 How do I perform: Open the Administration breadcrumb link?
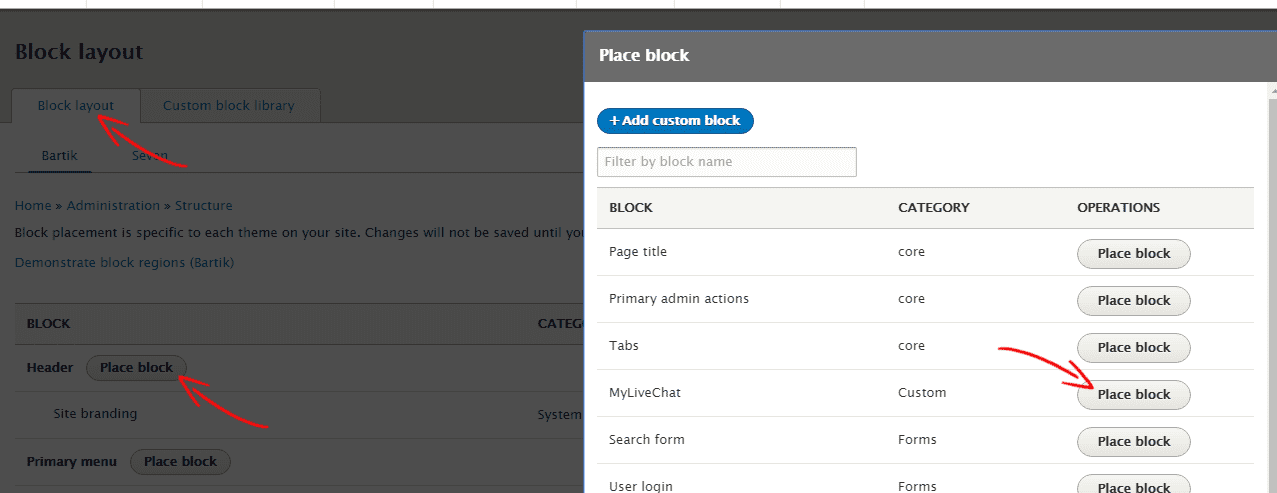pos(113,205)
